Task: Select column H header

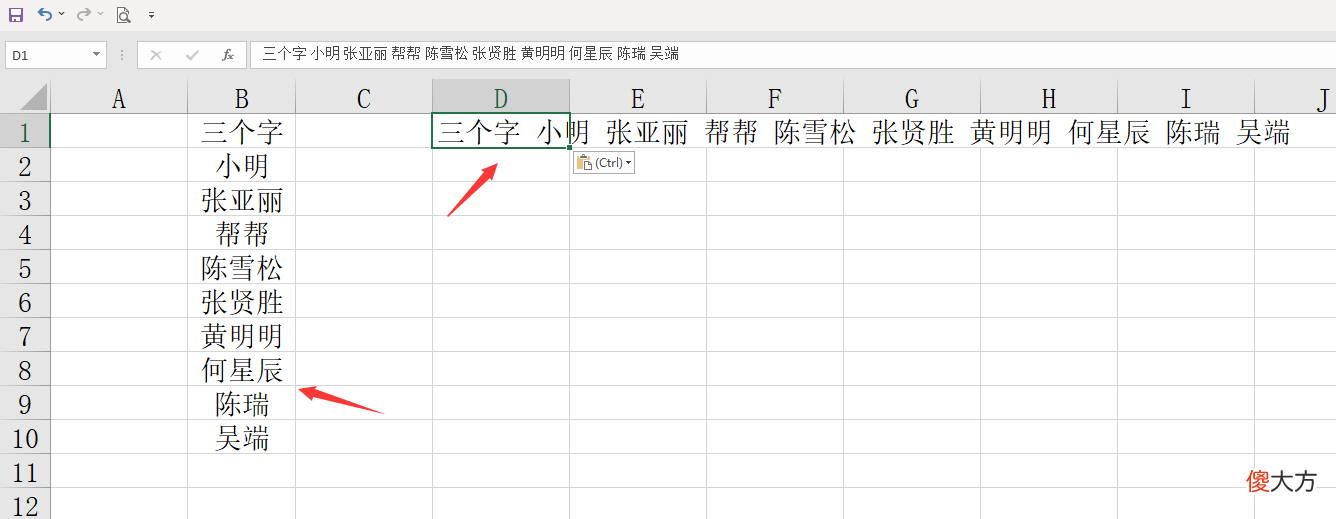Action: 1049,98
